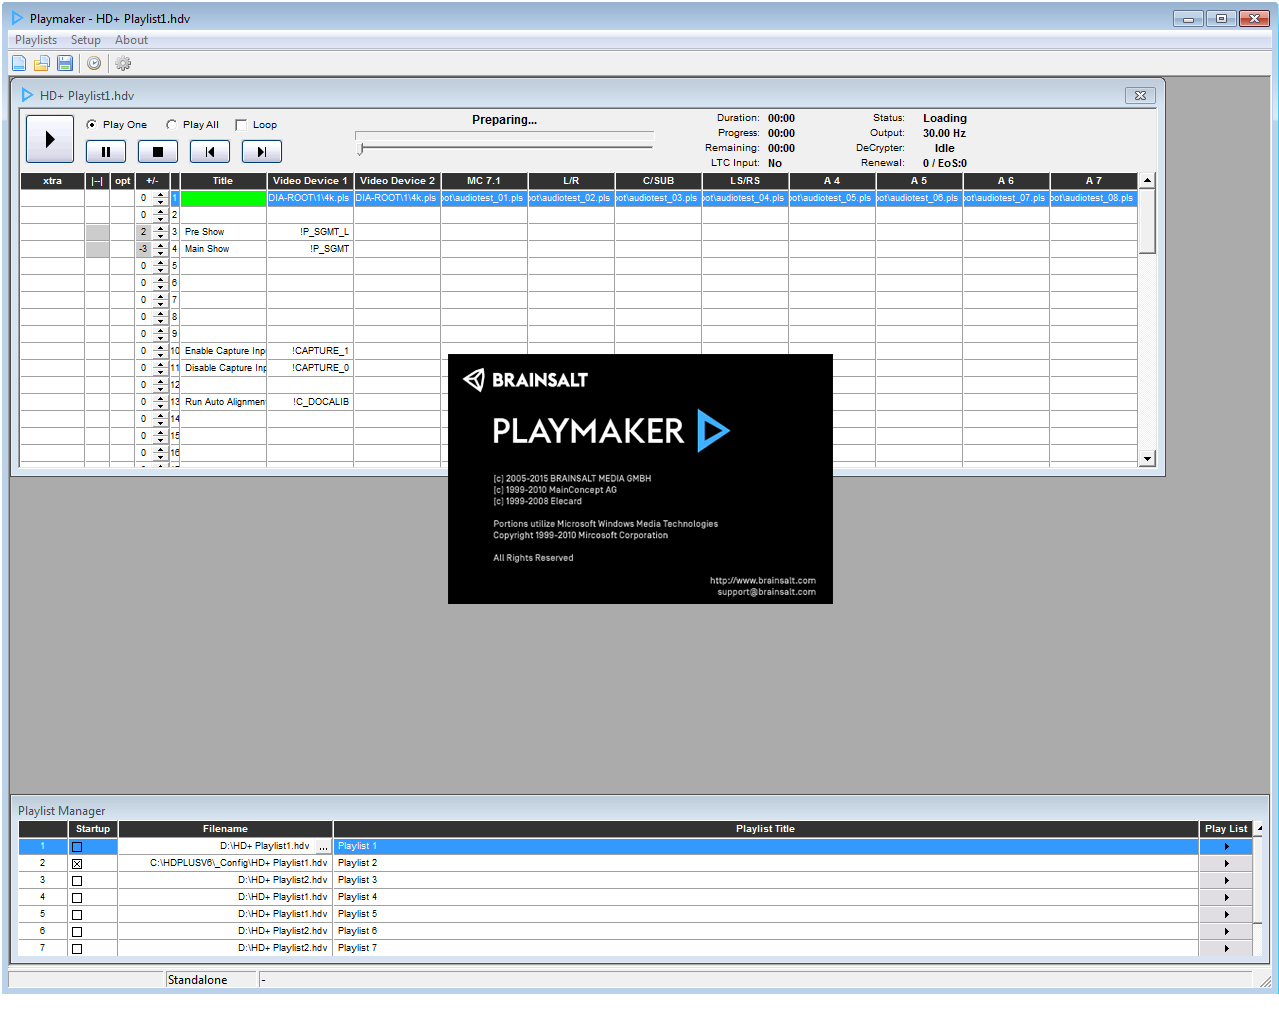Click the MC 7.1 column header

point(484,181)
